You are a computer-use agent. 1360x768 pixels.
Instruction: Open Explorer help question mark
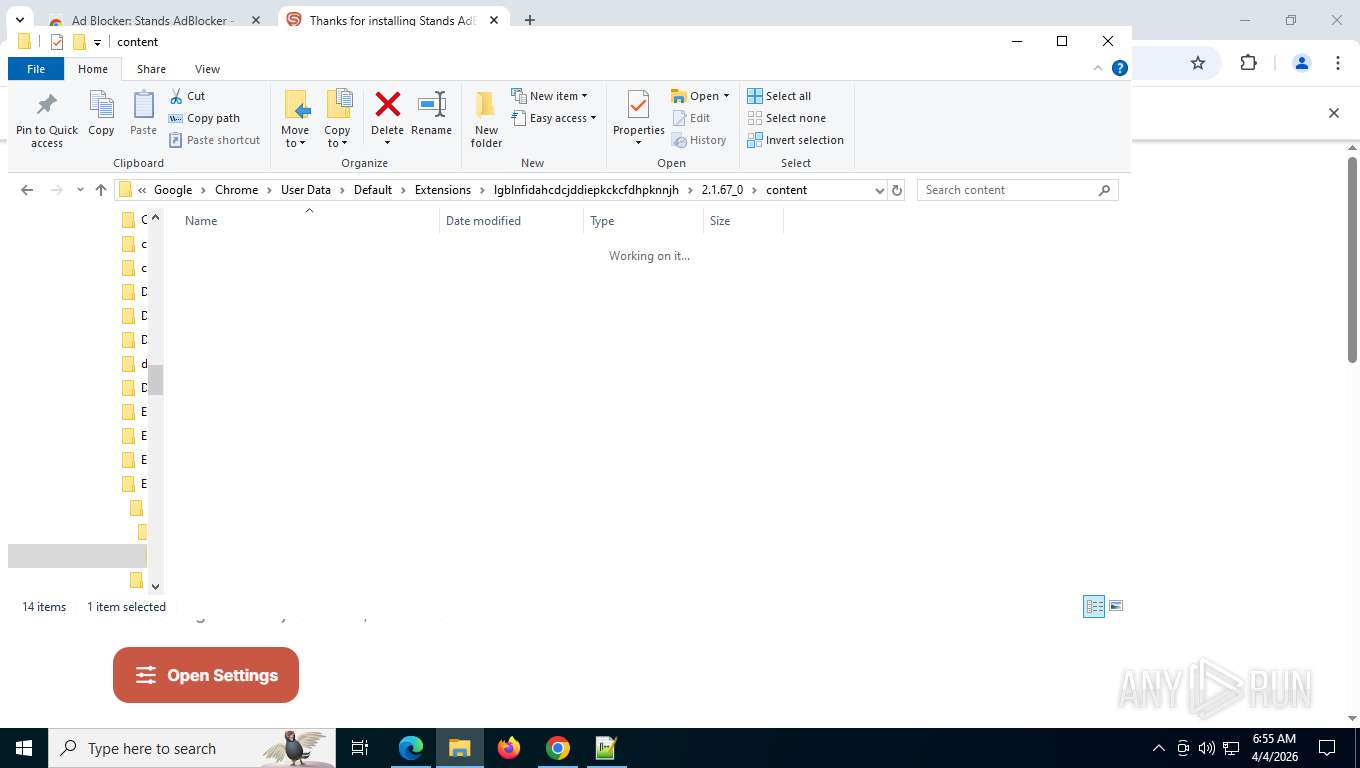1120,68
